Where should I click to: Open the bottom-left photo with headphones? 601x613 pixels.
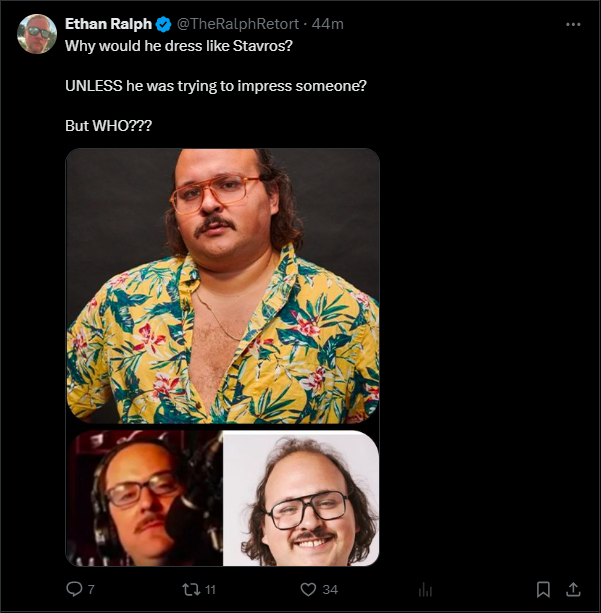[x=143, y=498]
